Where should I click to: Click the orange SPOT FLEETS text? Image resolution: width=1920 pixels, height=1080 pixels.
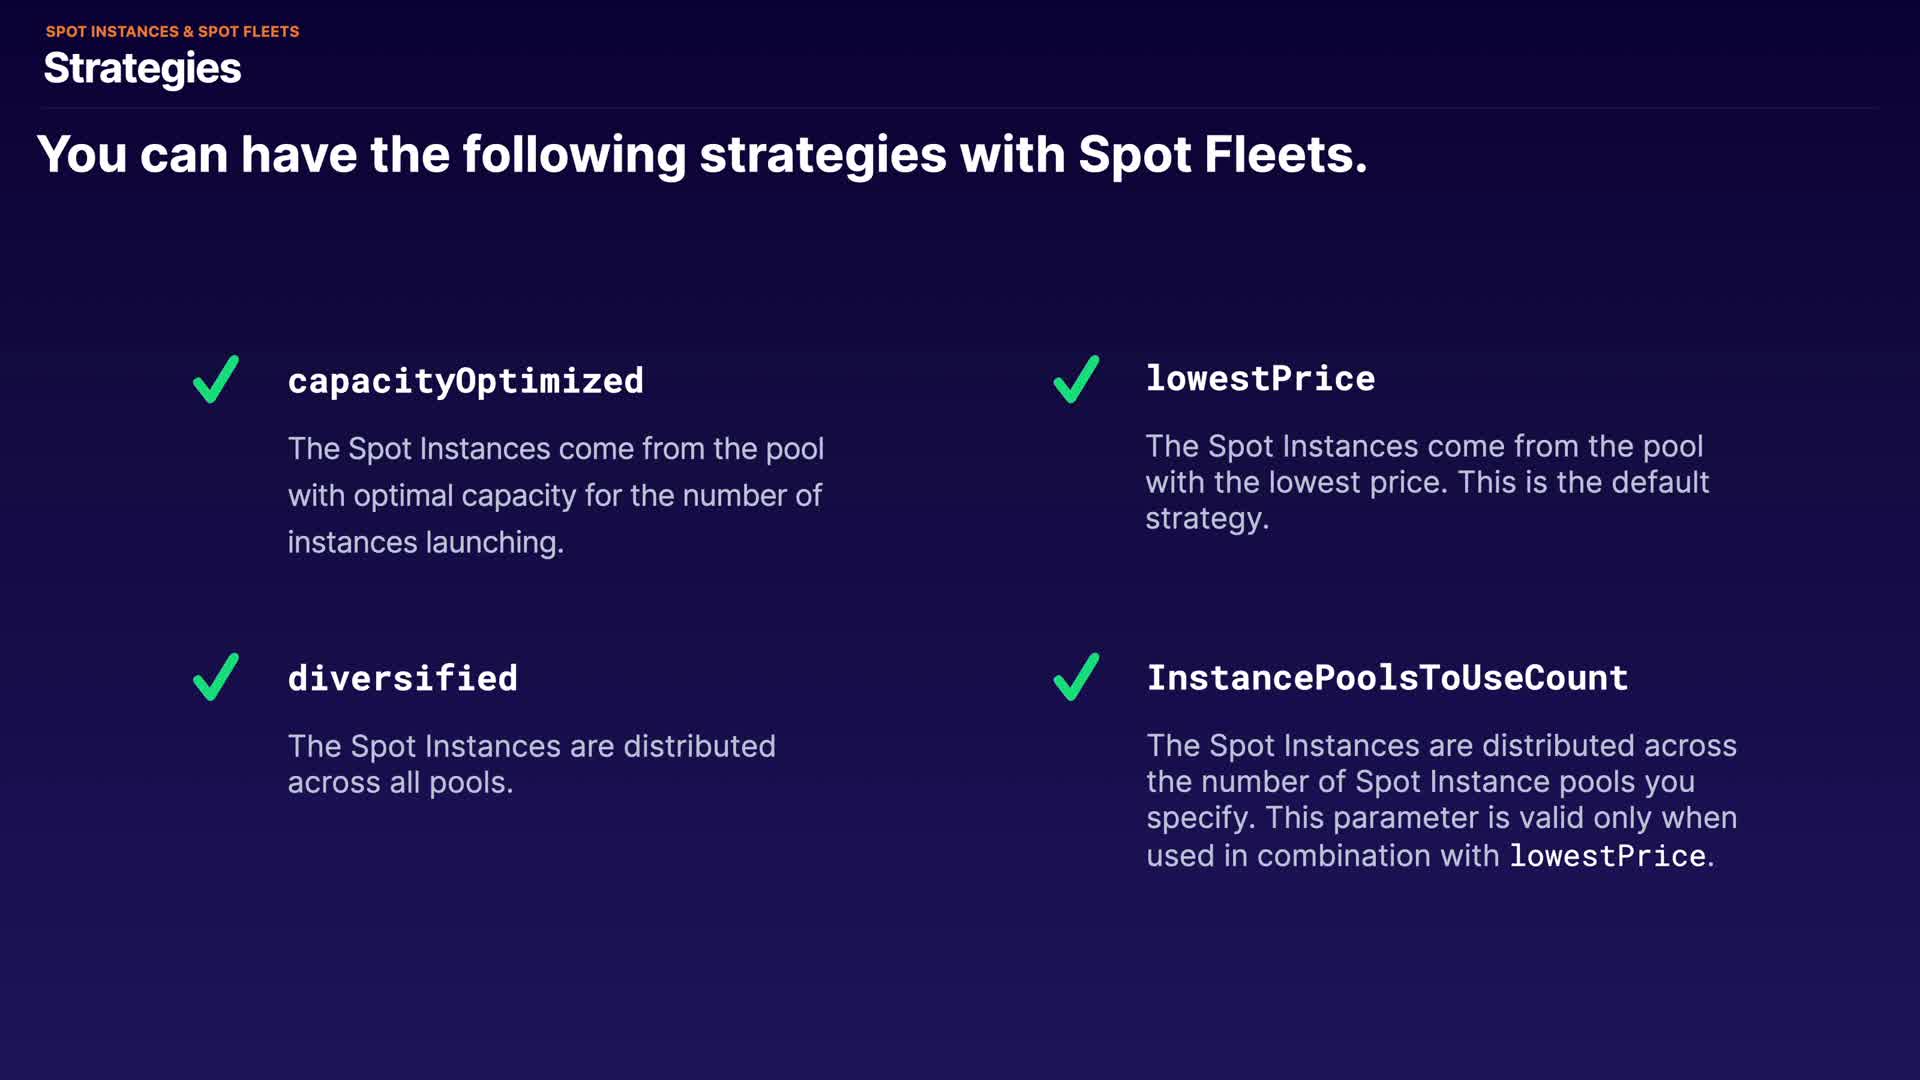click(x=248, y=32)
